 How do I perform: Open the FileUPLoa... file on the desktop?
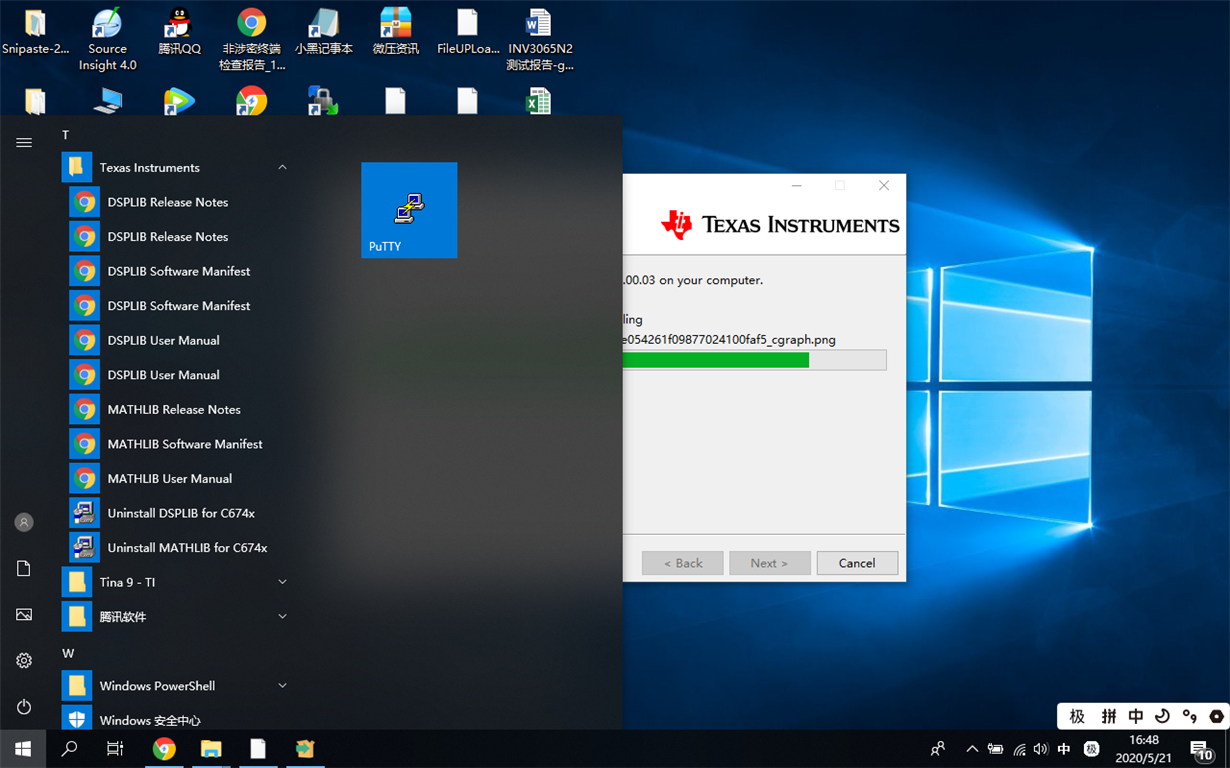point(468,32)
